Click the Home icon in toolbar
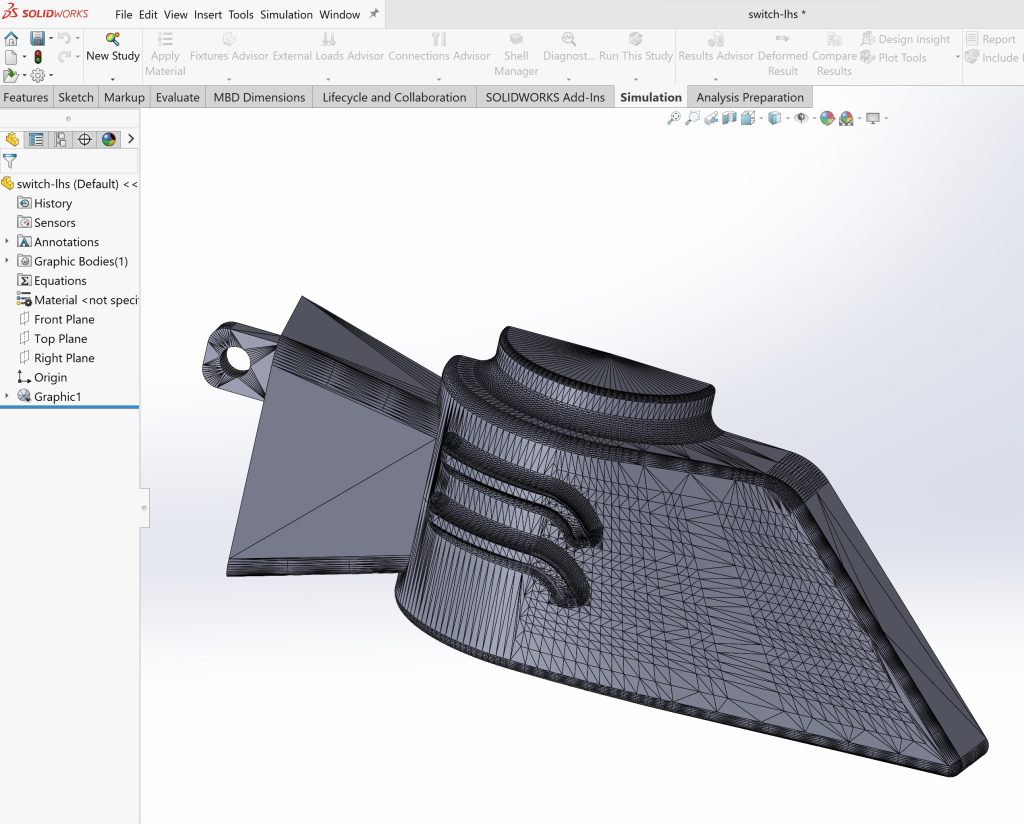This screenshot has width=1024, height=824. [11, 39]
